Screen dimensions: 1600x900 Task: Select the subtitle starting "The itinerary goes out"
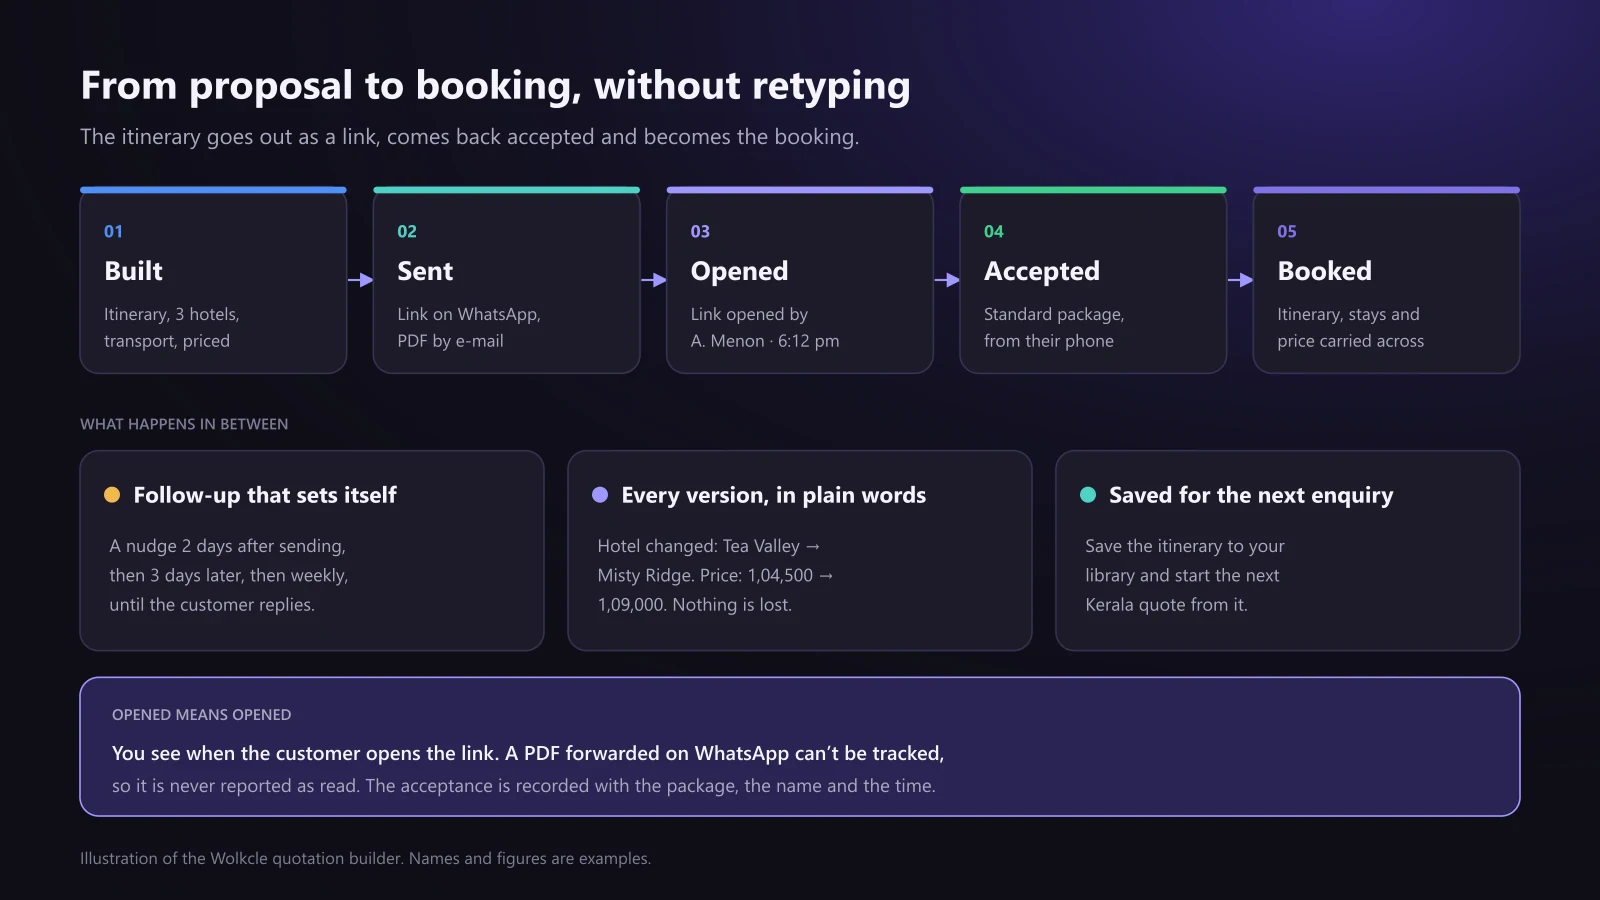pos(469,137)
